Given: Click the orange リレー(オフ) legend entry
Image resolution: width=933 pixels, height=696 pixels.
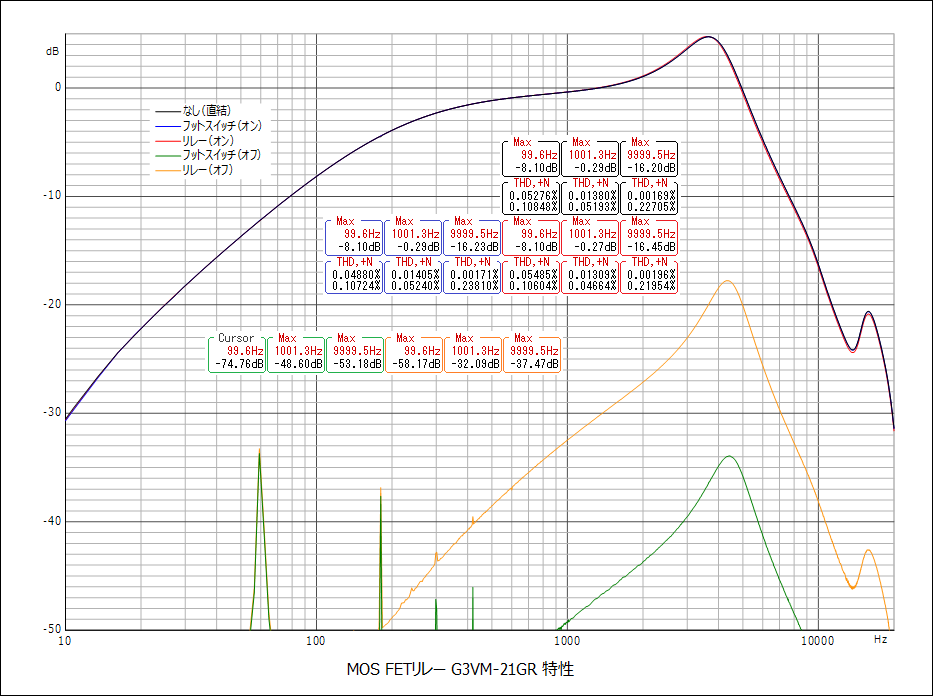Looking at the screenshot, I should pos(195,170).
